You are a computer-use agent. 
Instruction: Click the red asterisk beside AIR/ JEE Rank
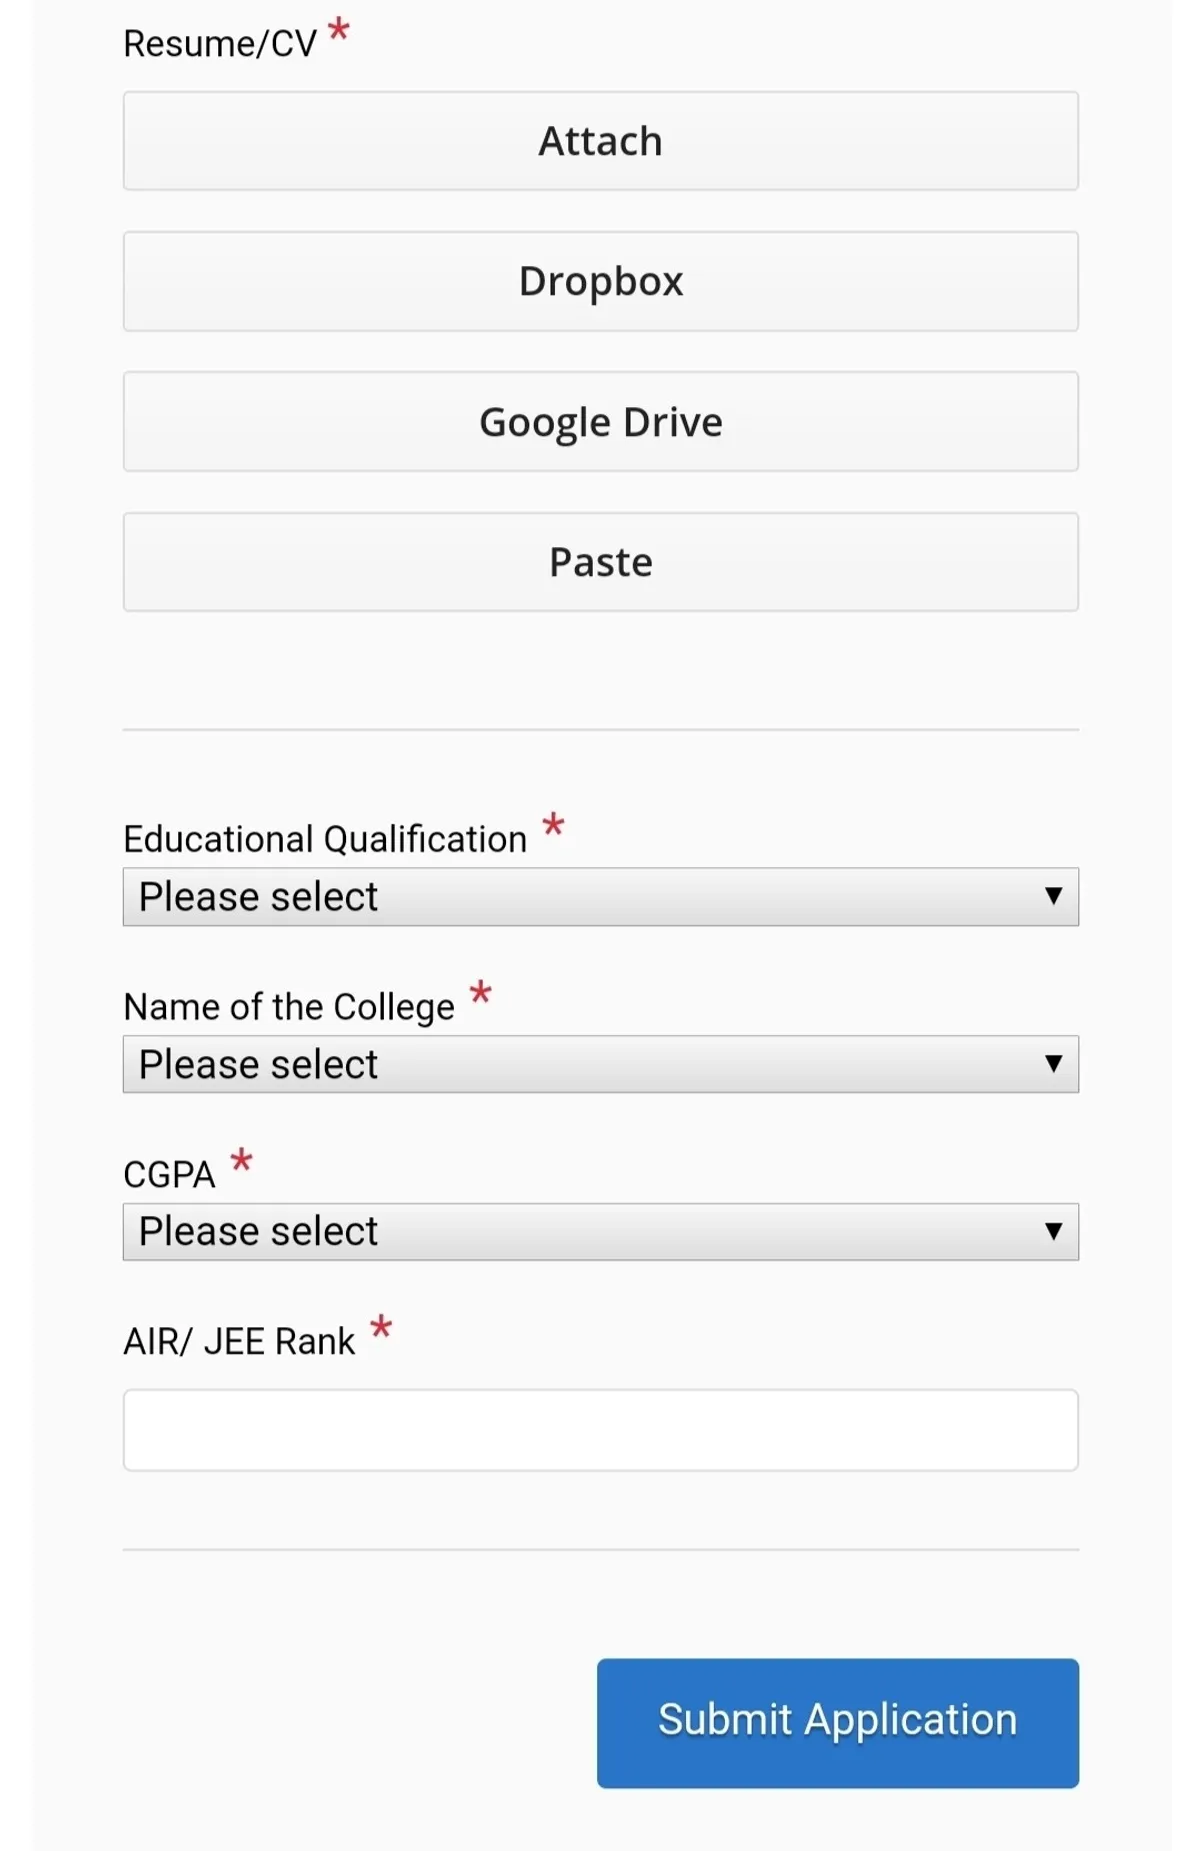[x=381, y=1328]
